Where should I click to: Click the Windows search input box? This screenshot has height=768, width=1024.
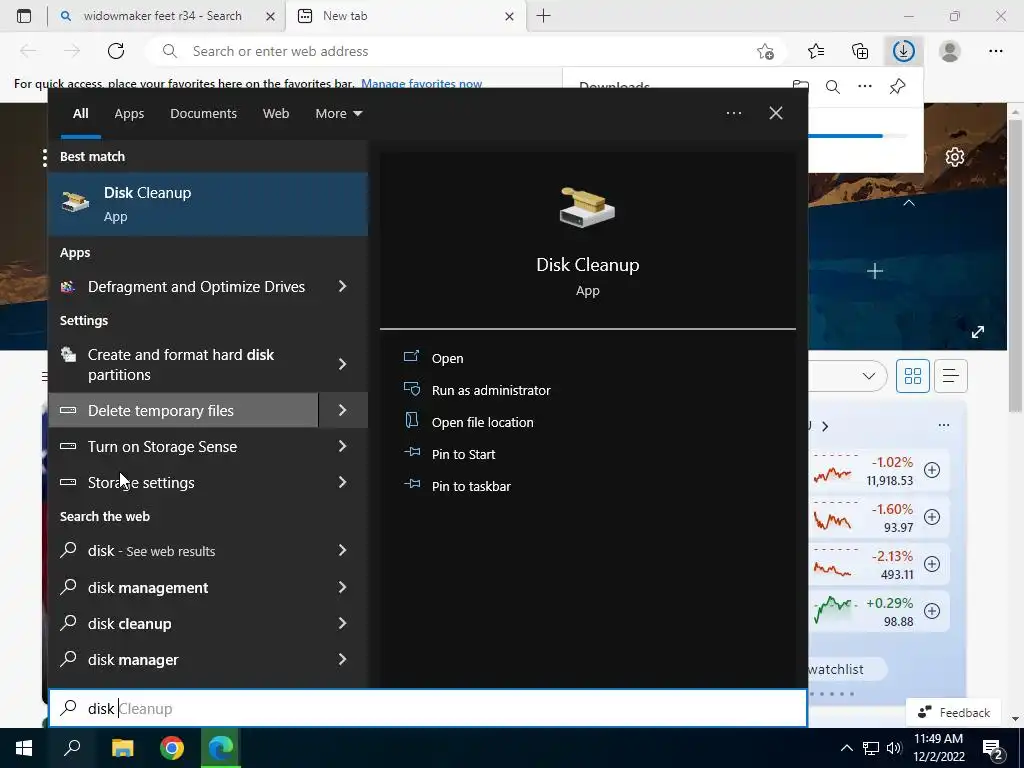point(428,709)
